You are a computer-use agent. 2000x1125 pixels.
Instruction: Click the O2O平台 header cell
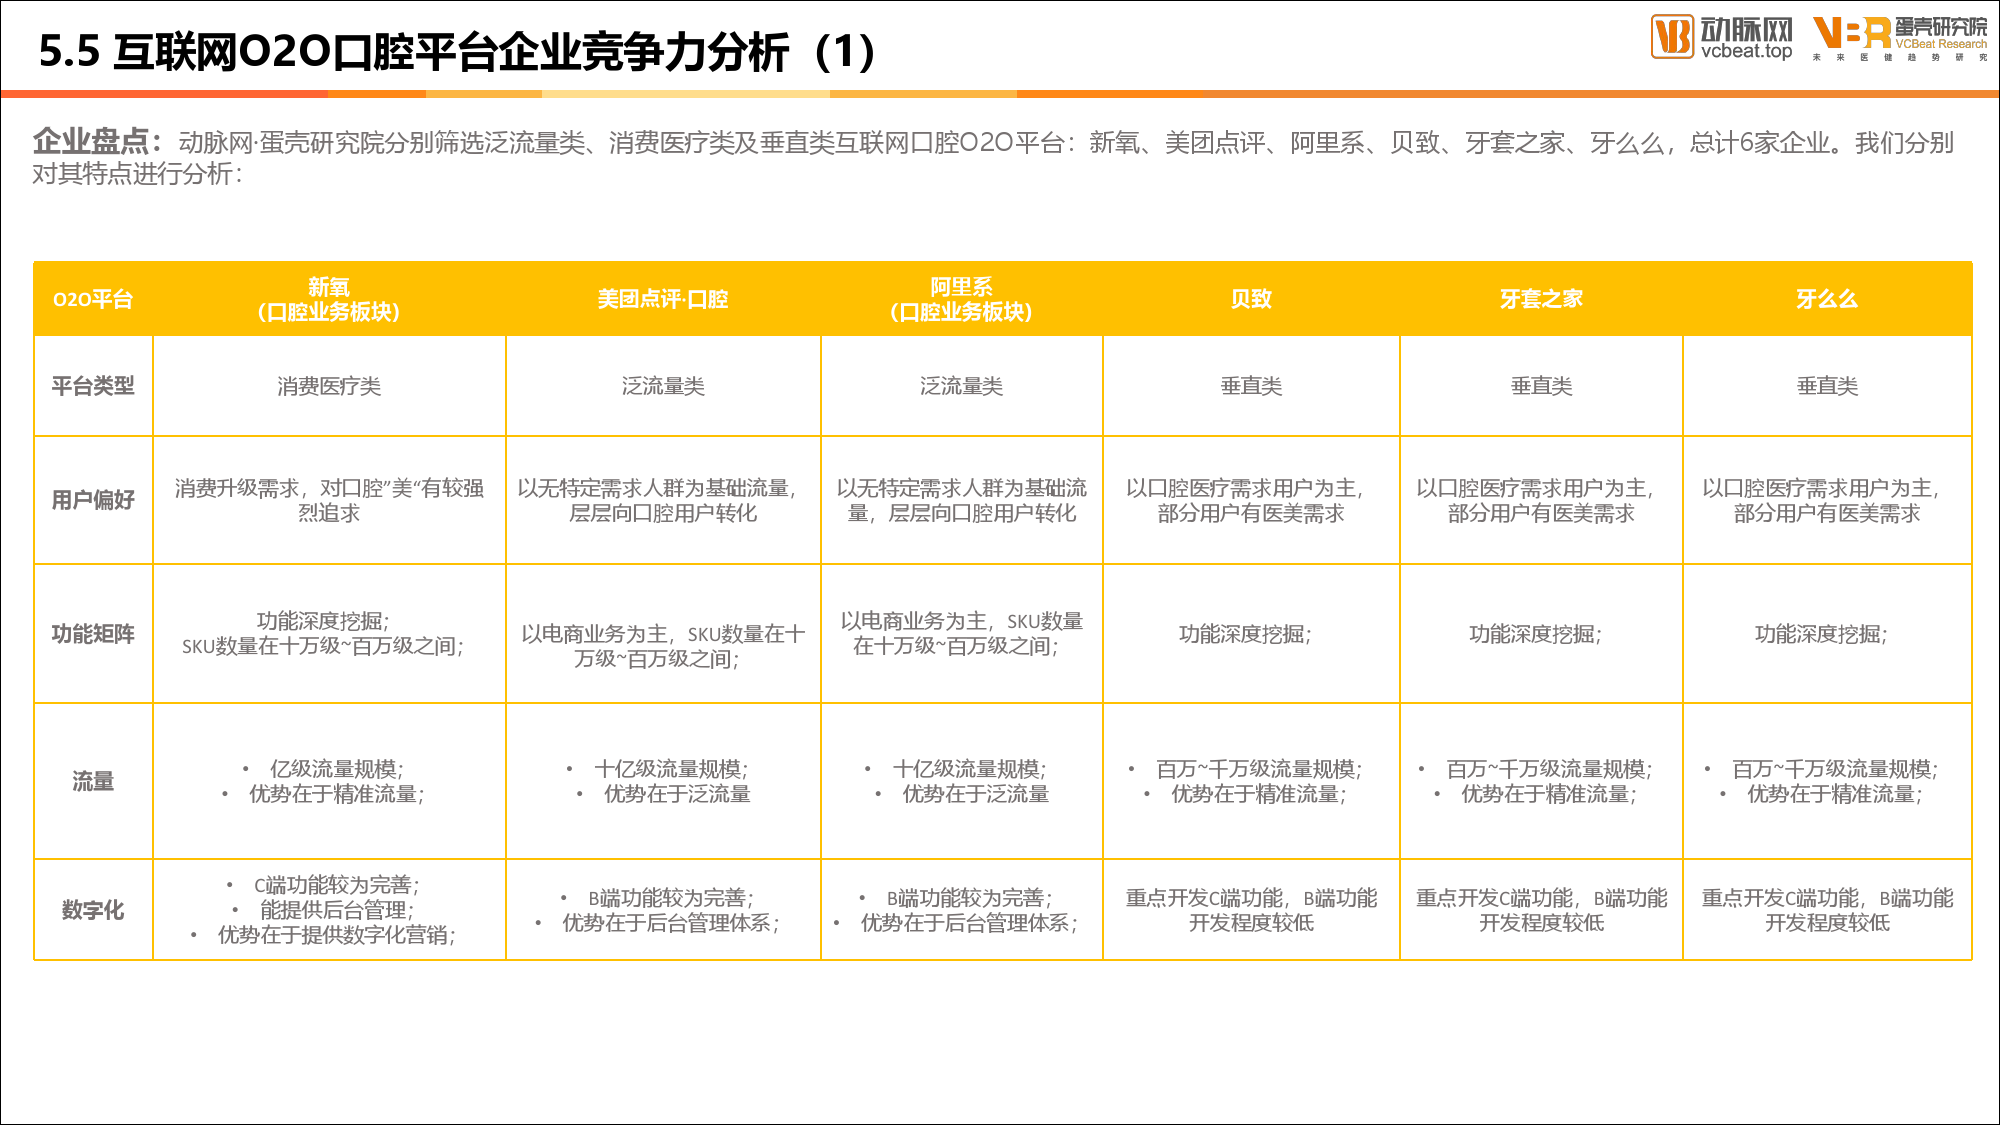(x=93, y=299)
